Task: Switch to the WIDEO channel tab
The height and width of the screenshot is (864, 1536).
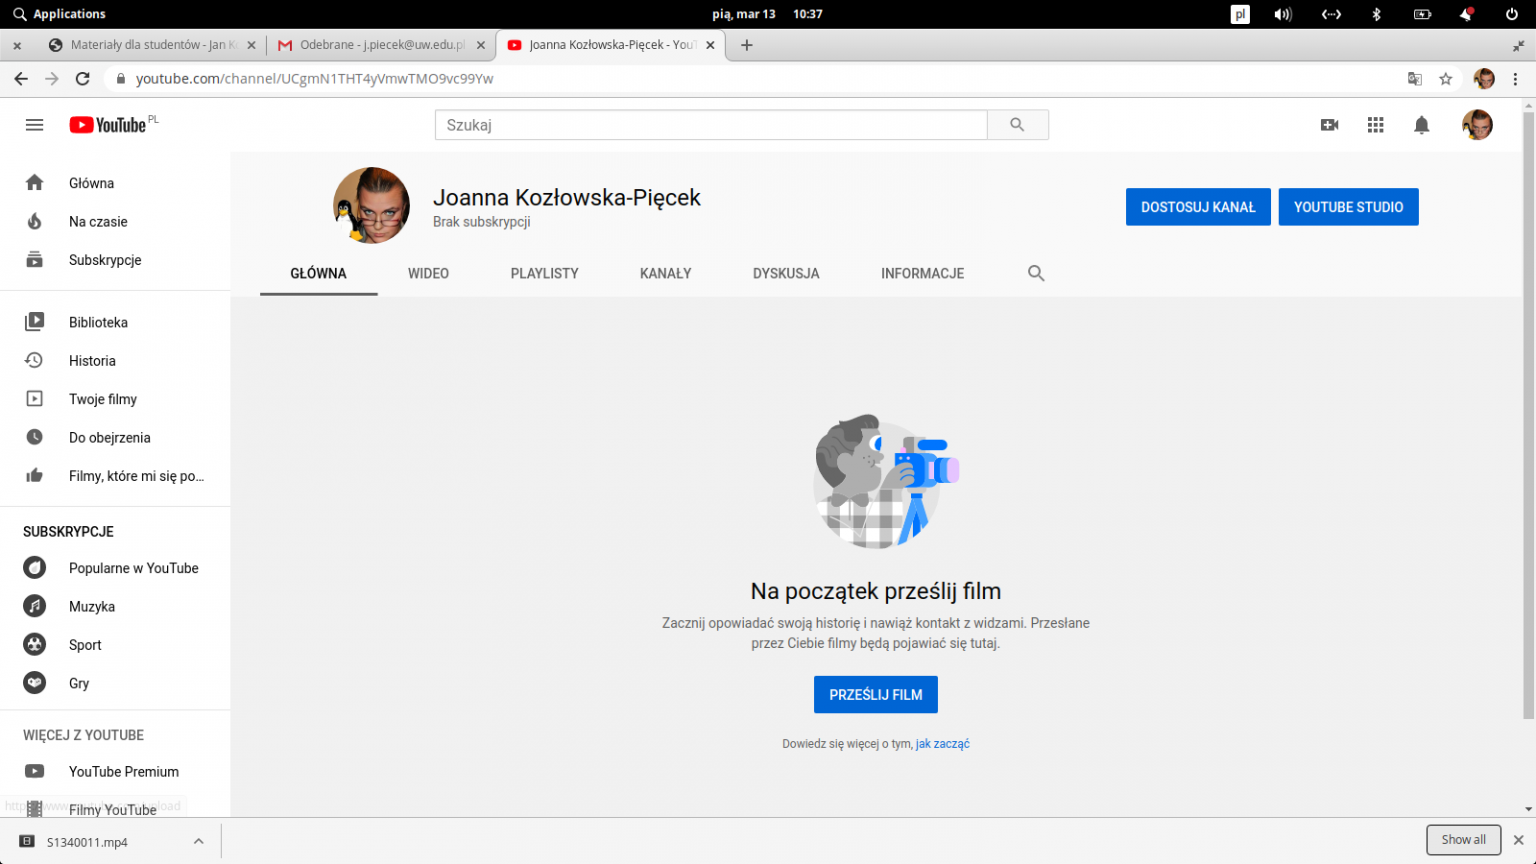Action: 428,273
